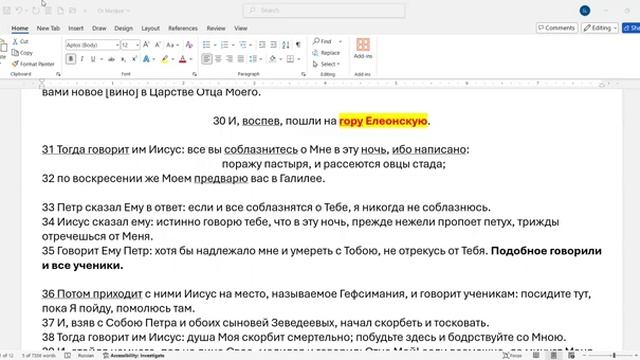Open the Draw tab

tap(99, 28)
